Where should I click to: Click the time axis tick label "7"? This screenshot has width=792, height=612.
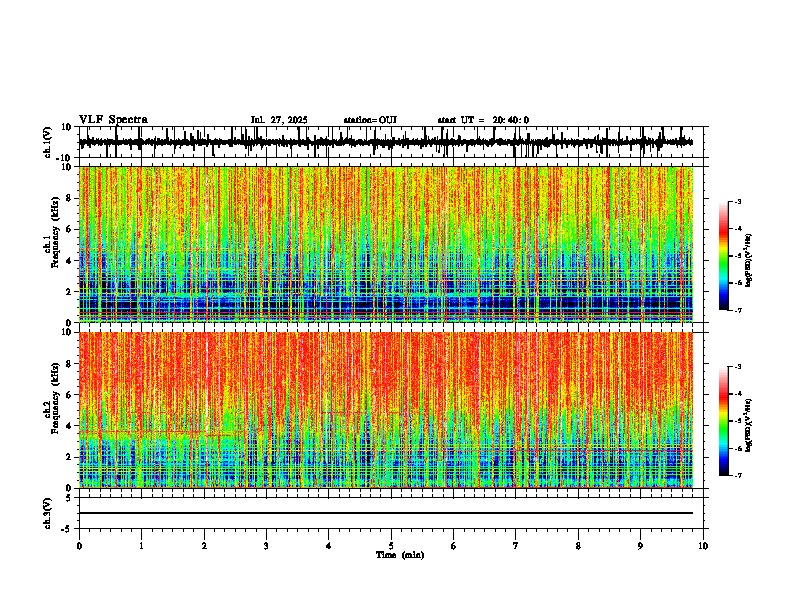516,546
